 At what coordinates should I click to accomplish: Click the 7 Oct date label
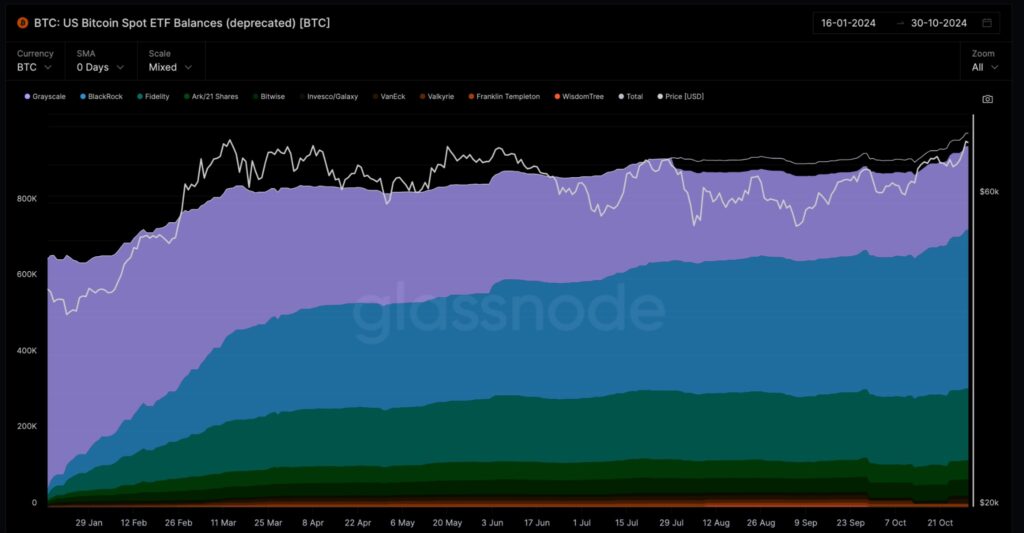[895, 523]
